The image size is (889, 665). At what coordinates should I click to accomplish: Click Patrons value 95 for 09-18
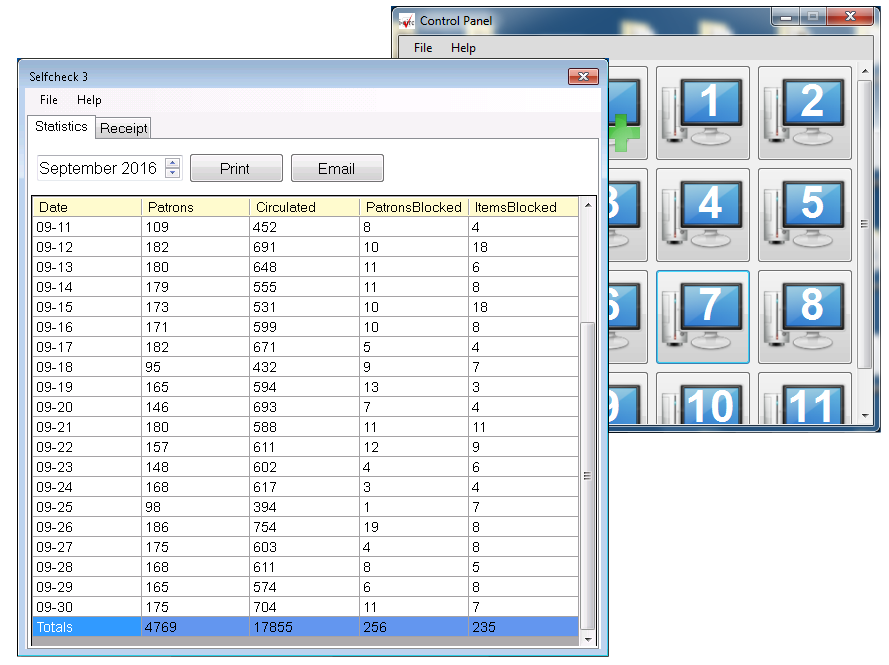tap(195, 367)
